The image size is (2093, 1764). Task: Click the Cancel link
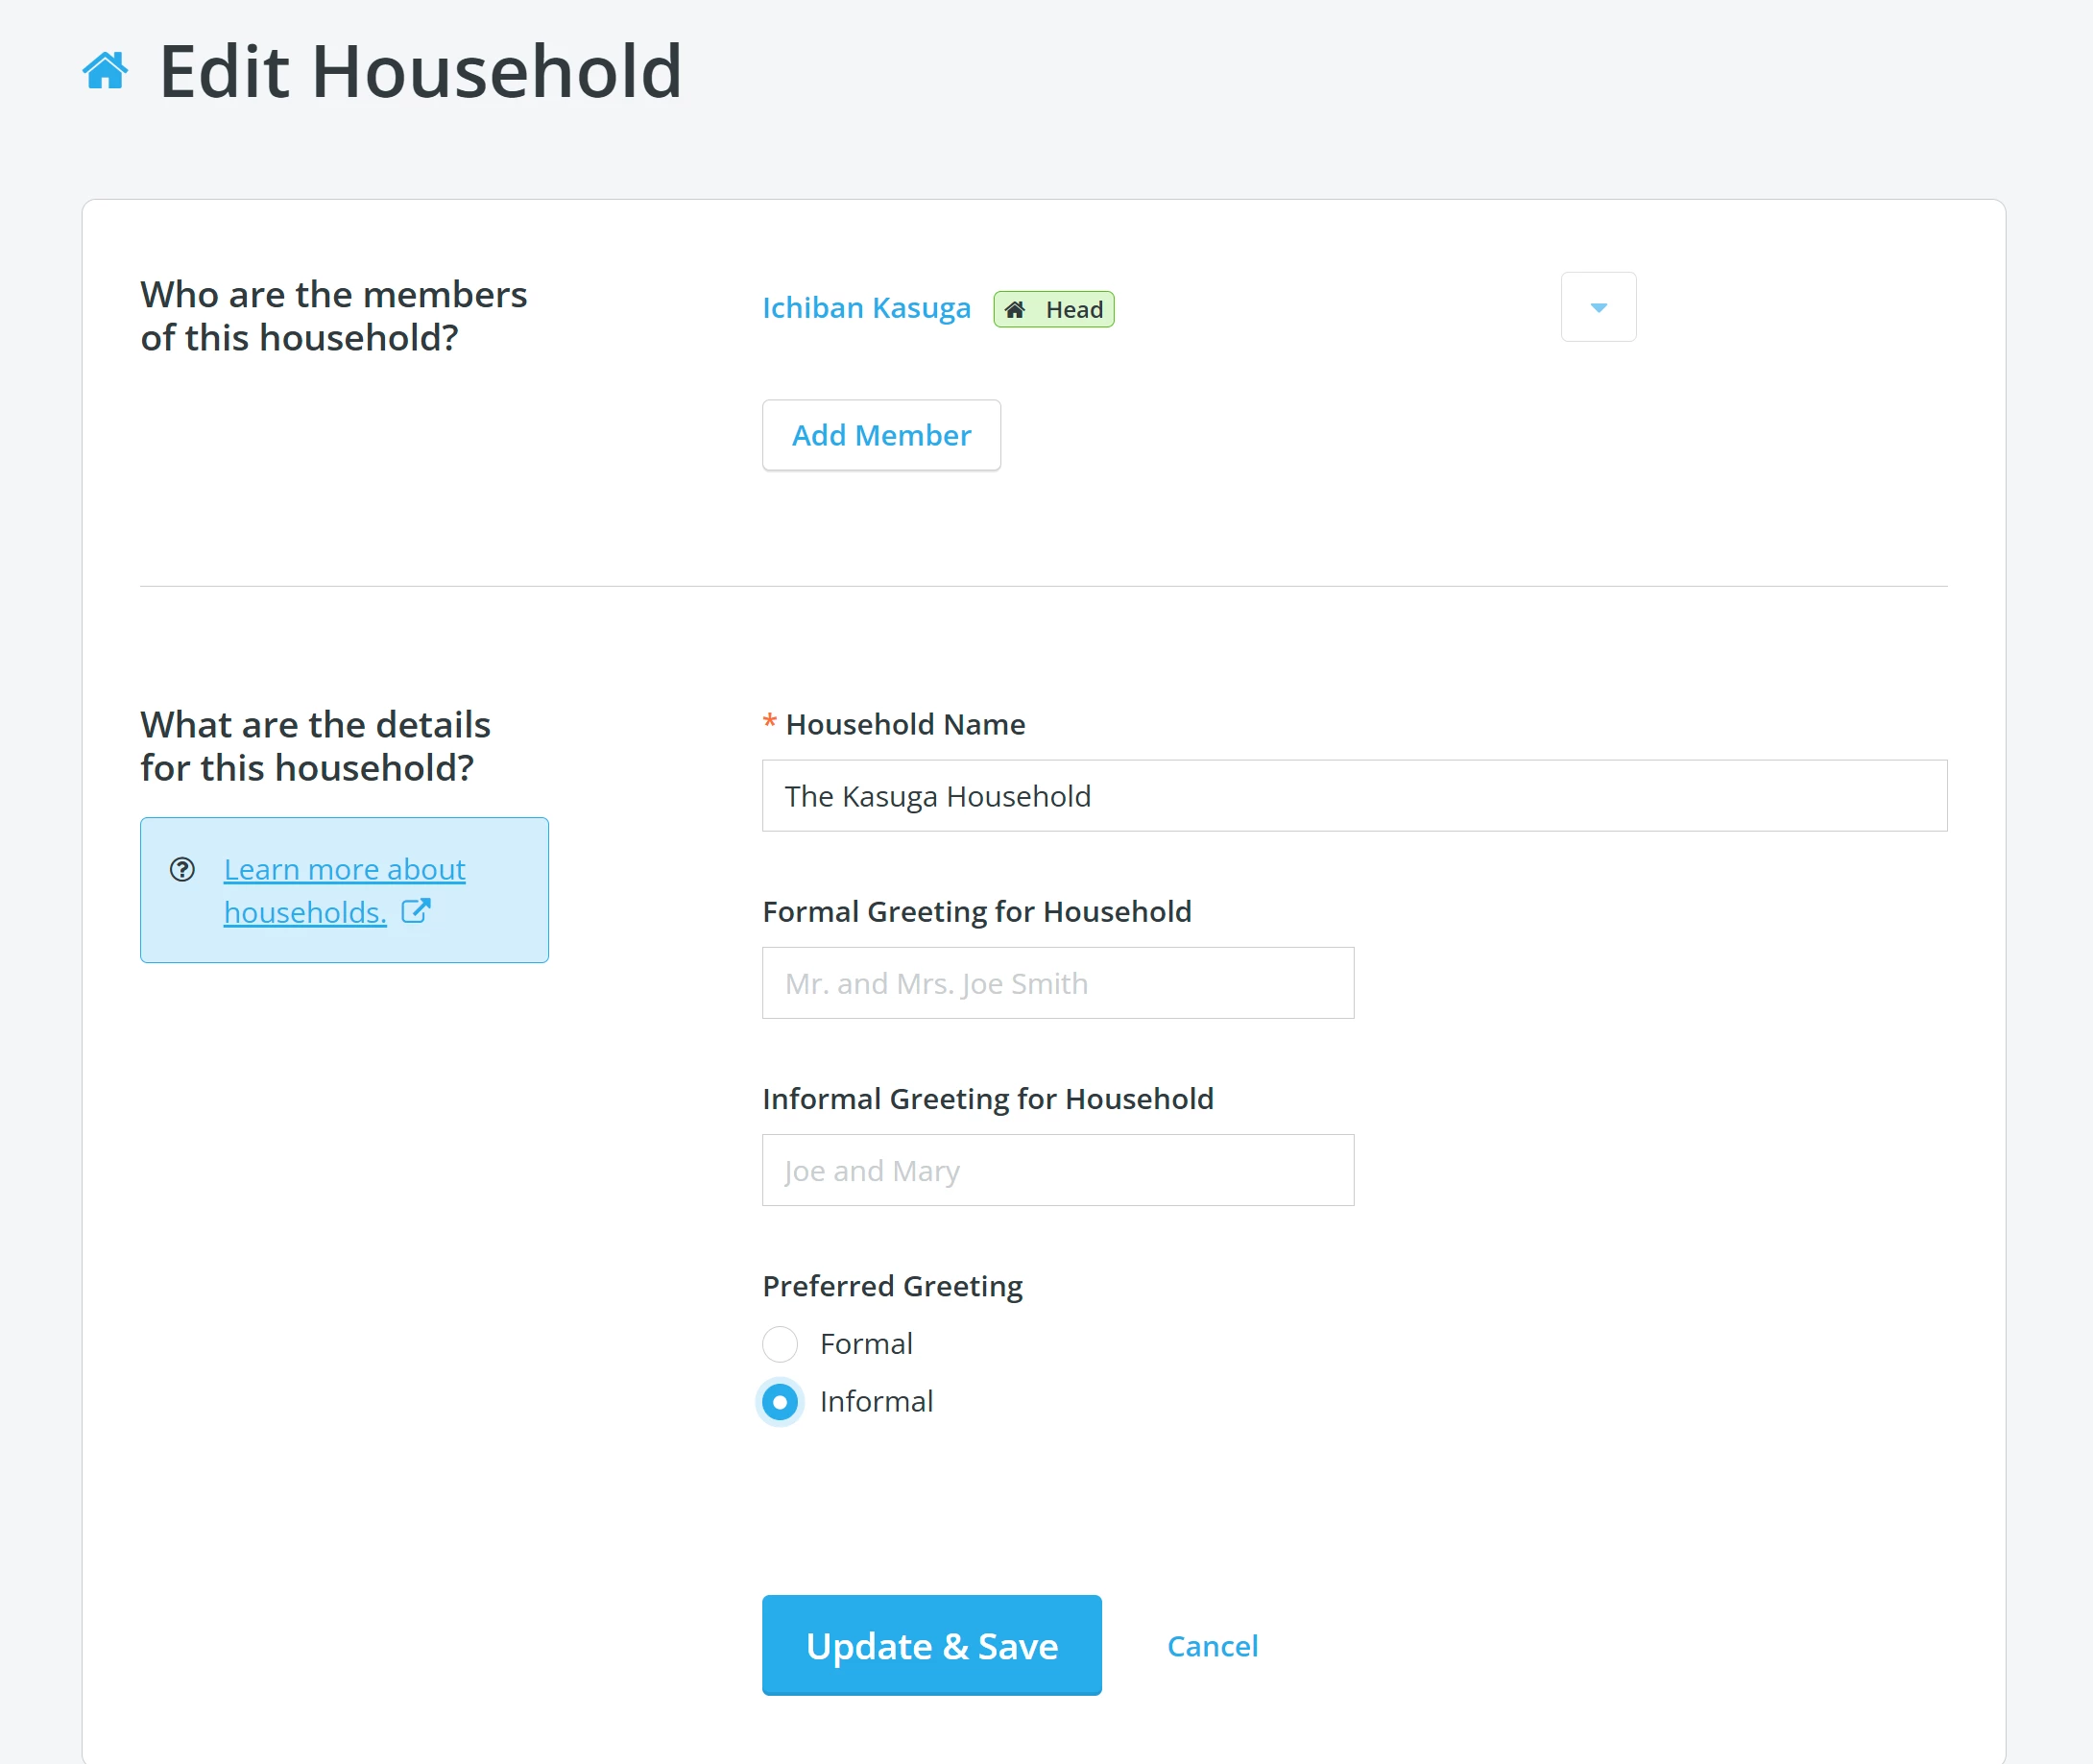pos(1212,1646)
